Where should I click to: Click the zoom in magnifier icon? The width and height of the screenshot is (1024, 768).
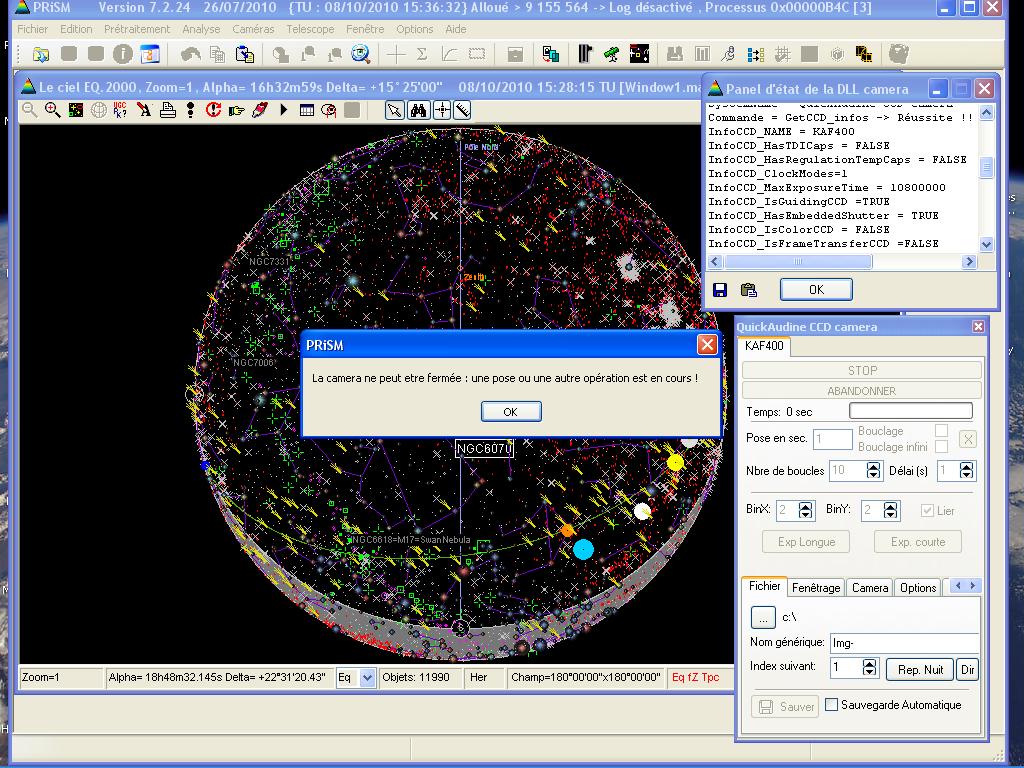(x=52, y=110)
